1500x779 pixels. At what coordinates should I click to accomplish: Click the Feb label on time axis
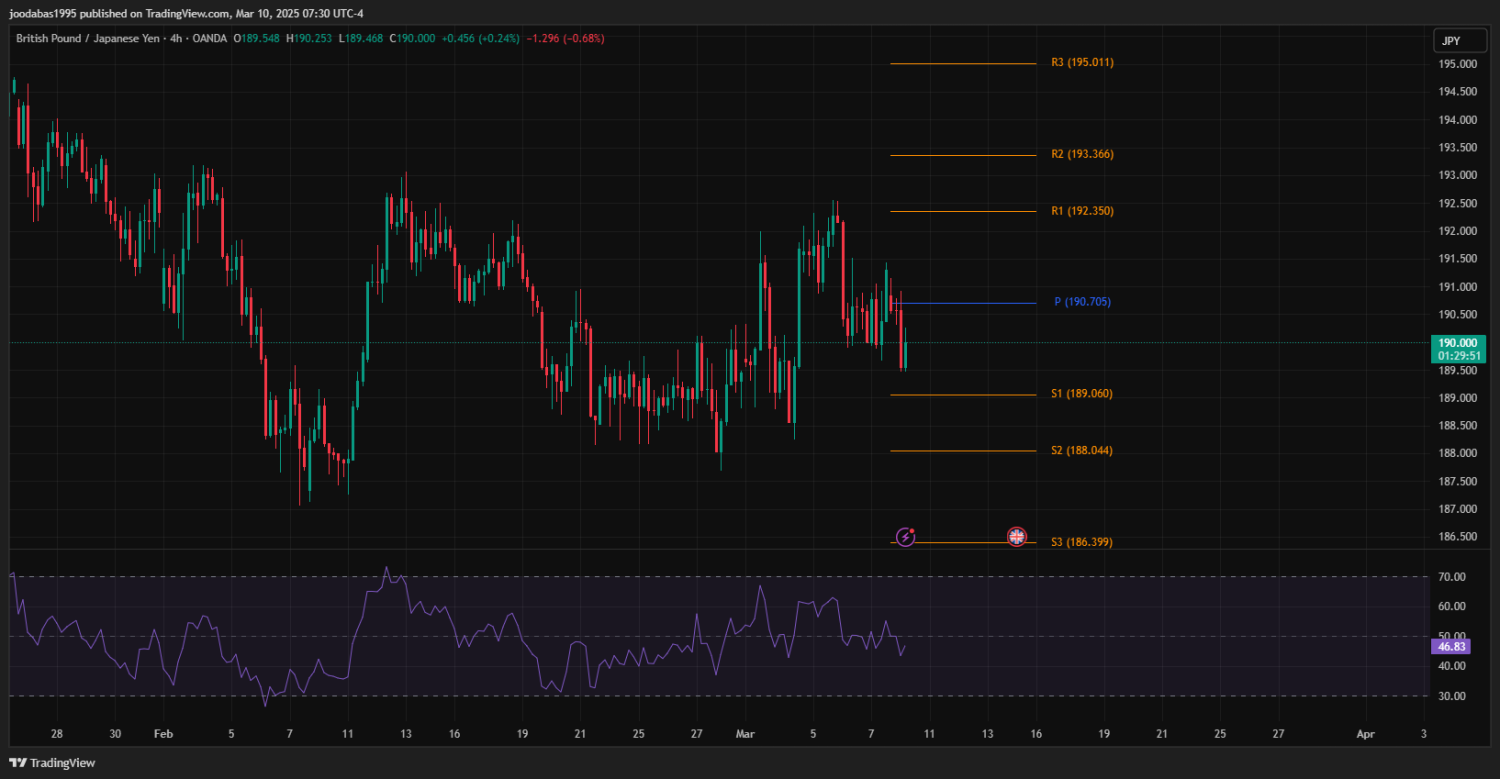tap(163, 734)
